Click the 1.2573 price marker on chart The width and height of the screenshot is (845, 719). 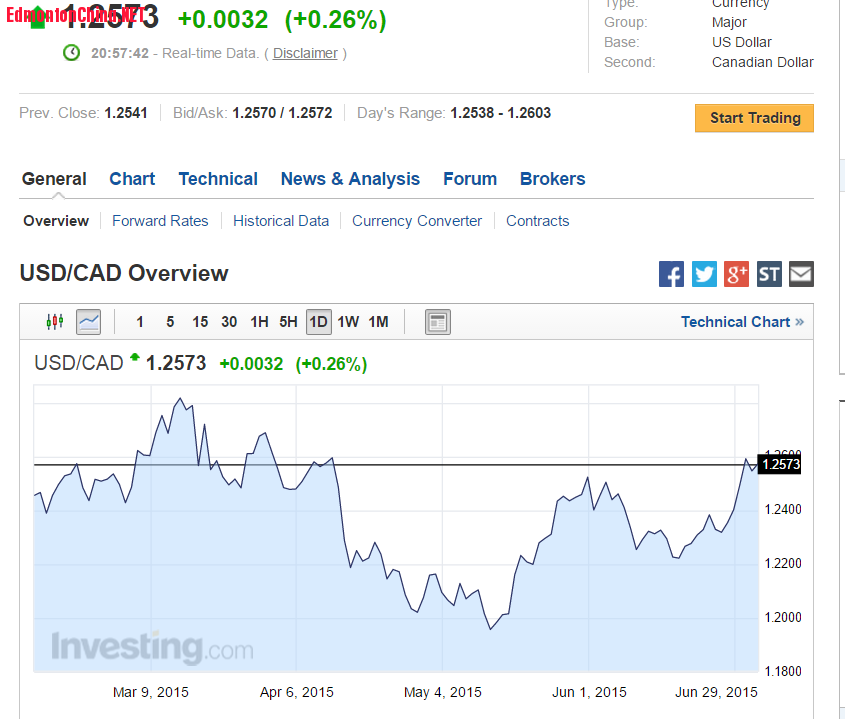(779, 464)
